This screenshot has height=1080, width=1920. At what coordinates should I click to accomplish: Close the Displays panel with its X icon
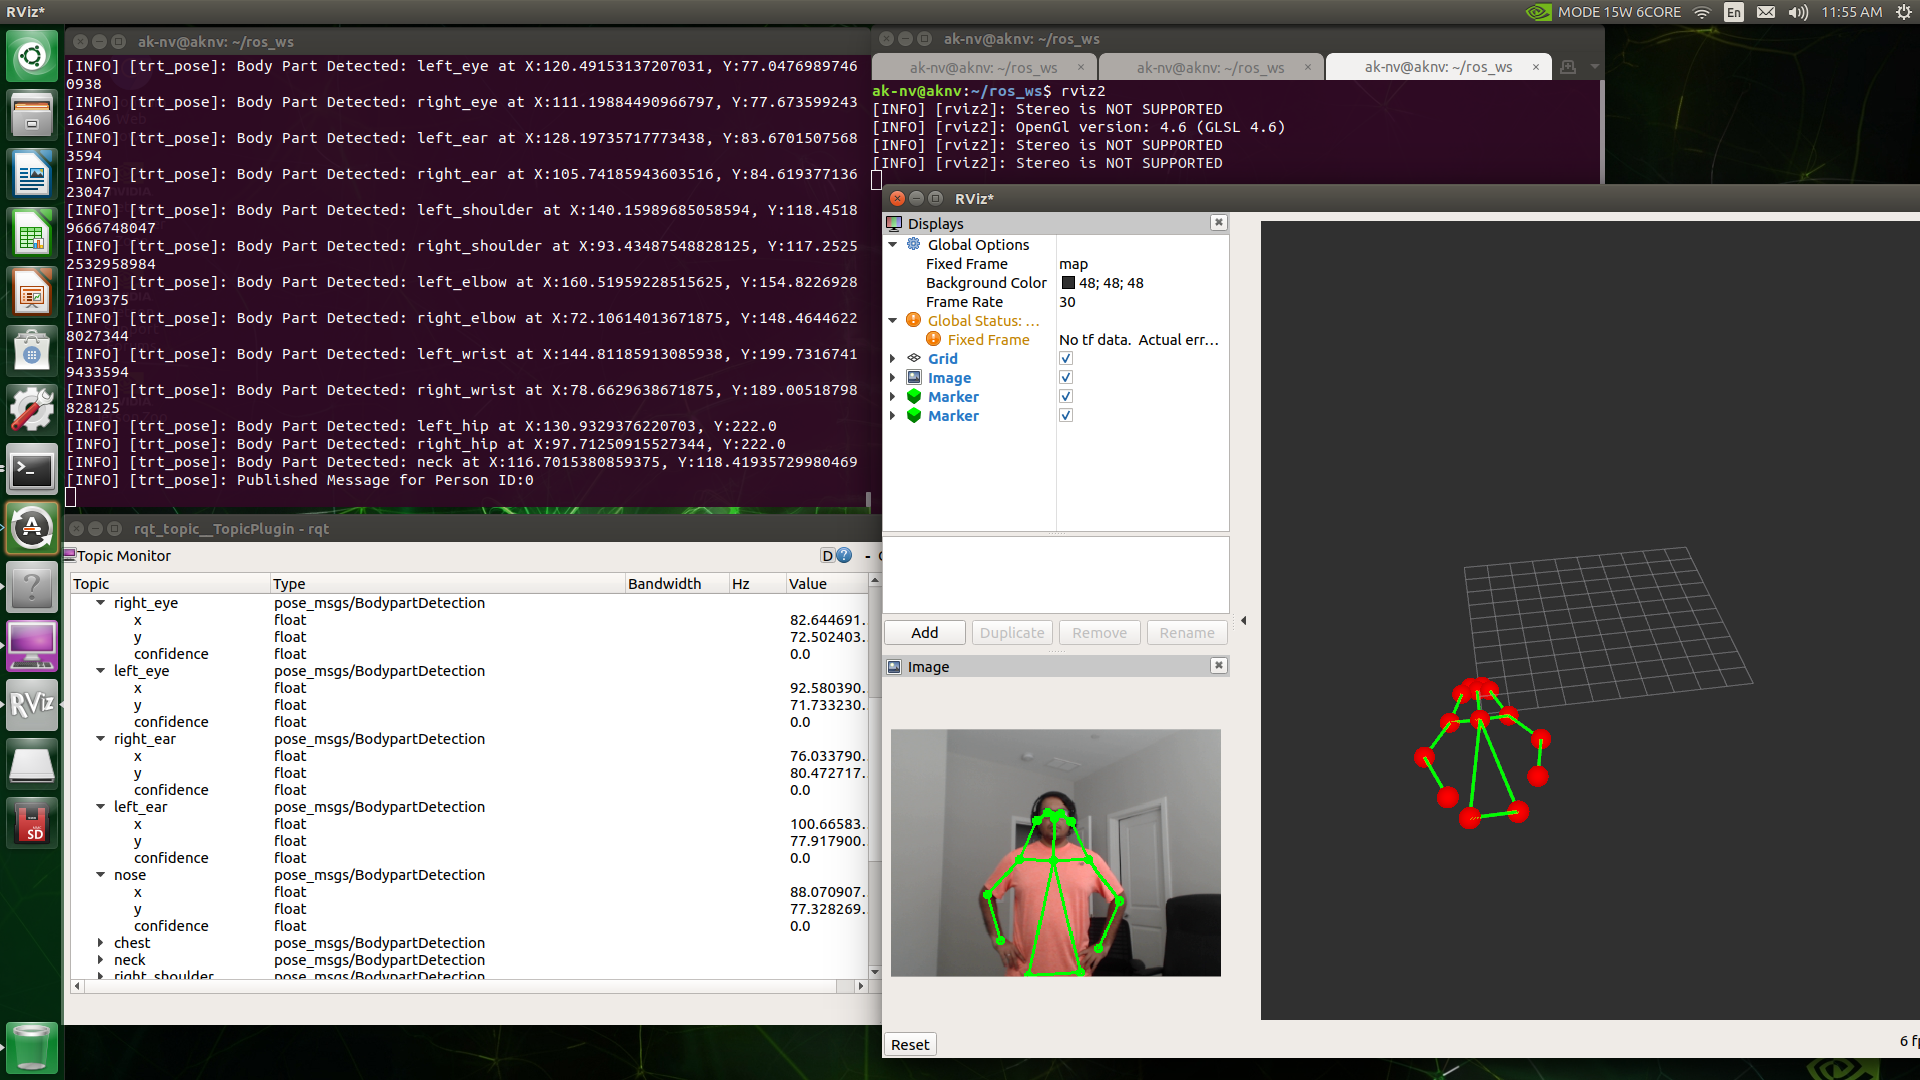[x=1218, y=222]
